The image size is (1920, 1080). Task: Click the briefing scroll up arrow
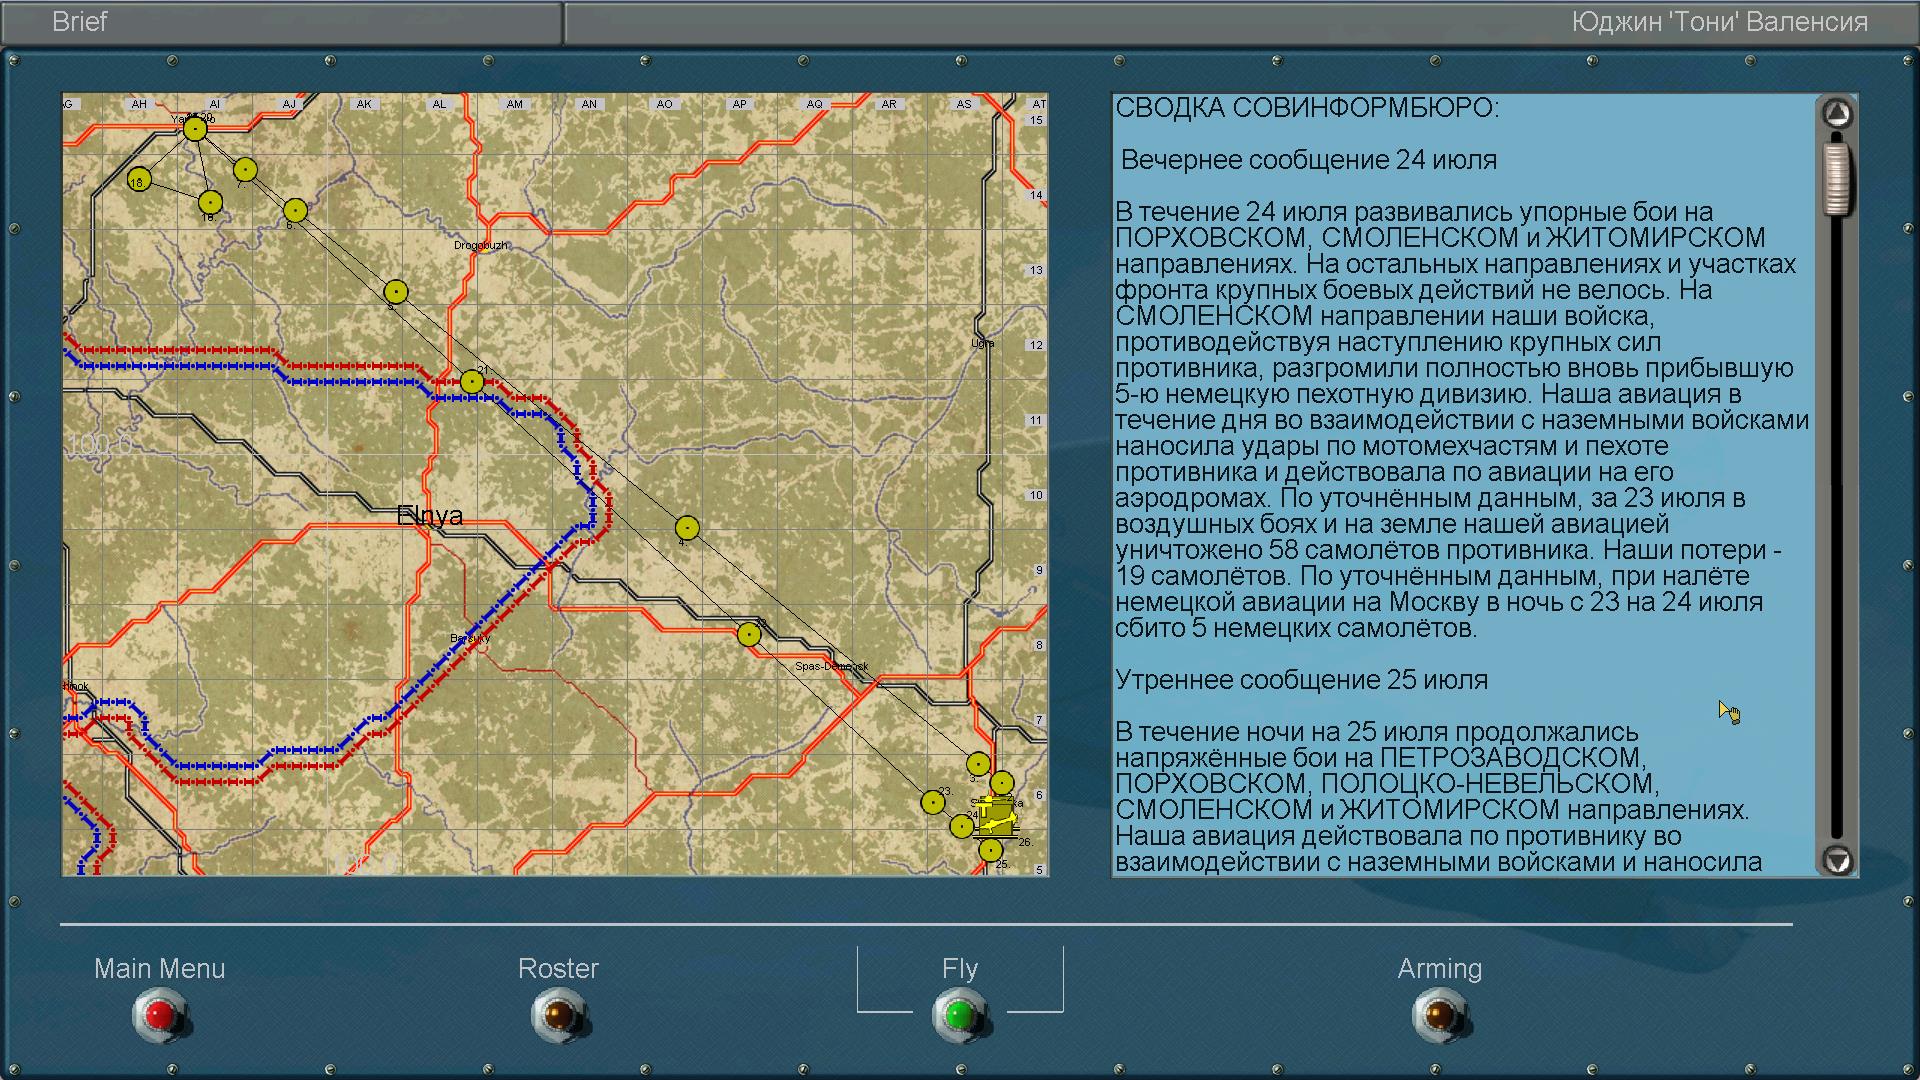tap(1837, 114)
